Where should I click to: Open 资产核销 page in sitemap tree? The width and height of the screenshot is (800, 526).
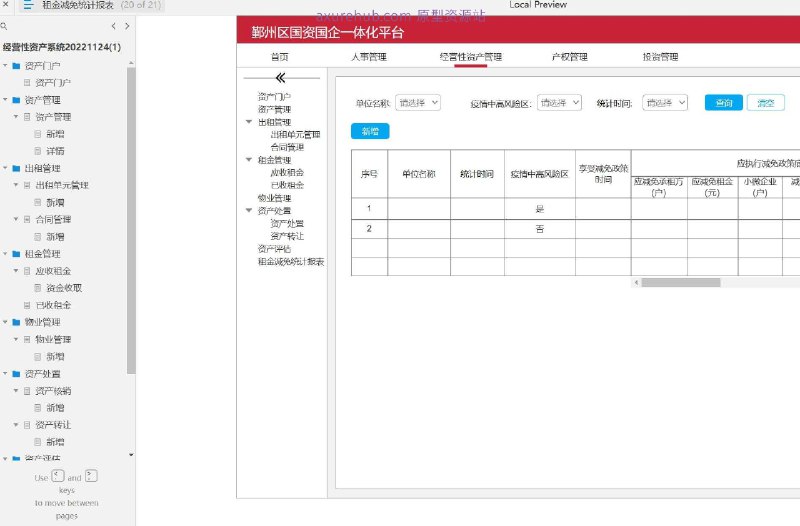click(x=53, y=391)
